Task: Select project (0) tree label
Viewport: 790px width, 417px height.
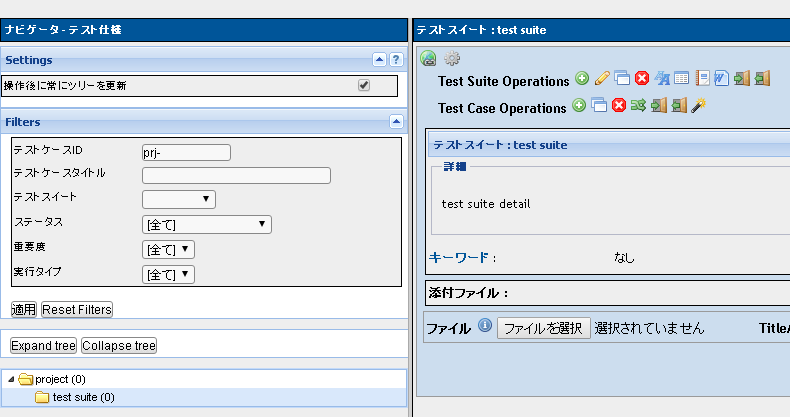Action: pyautogui.click(x=60, y=379)
